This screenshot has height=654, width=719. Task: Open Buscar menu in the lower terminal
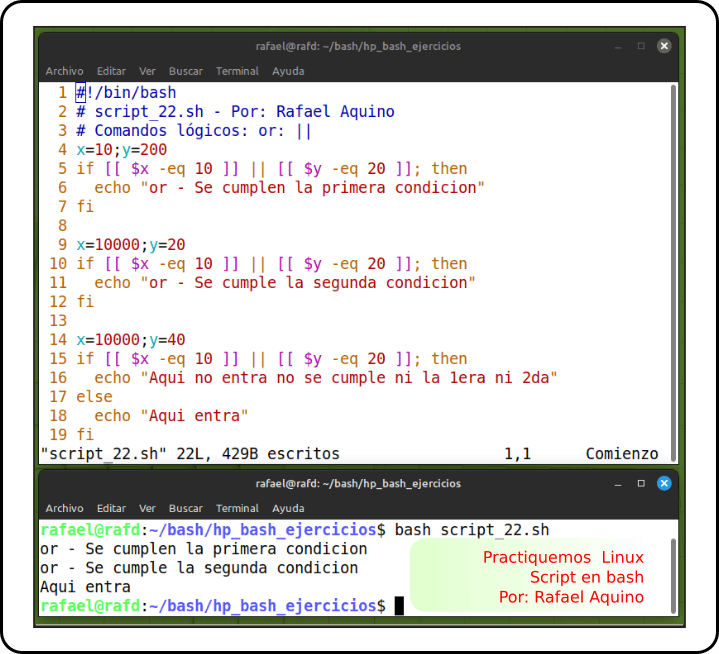tap(186, 508)
